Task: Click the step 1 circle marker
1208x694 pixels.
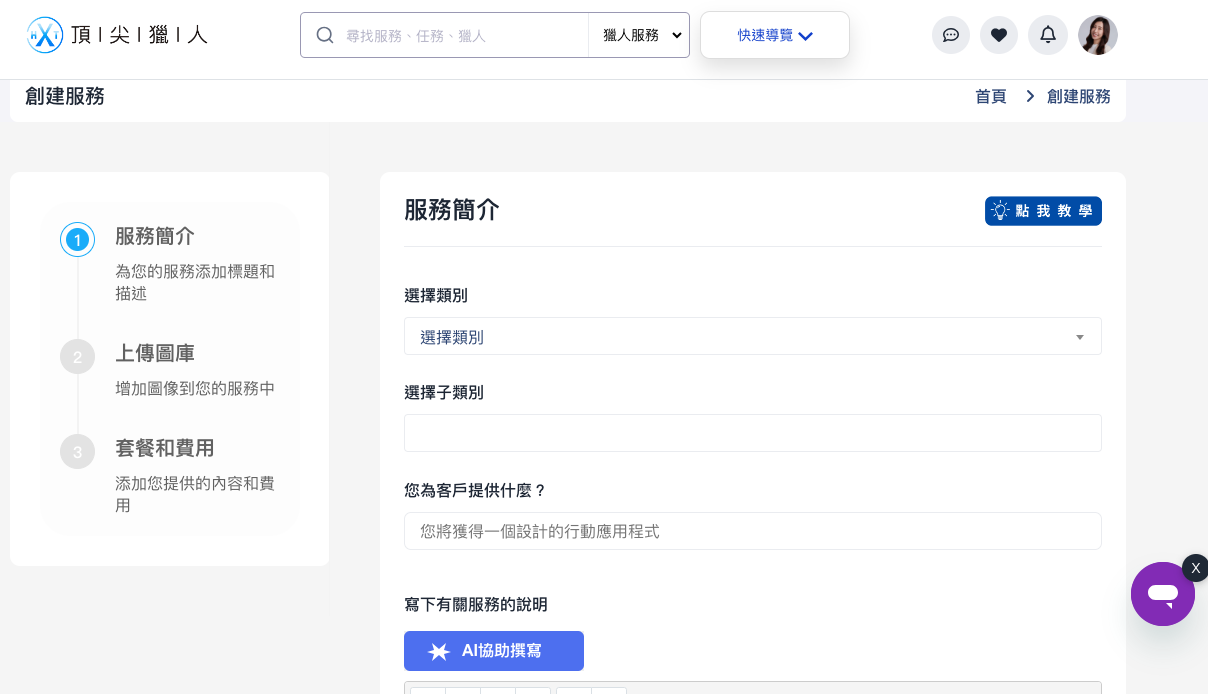Action: point(77,240)
